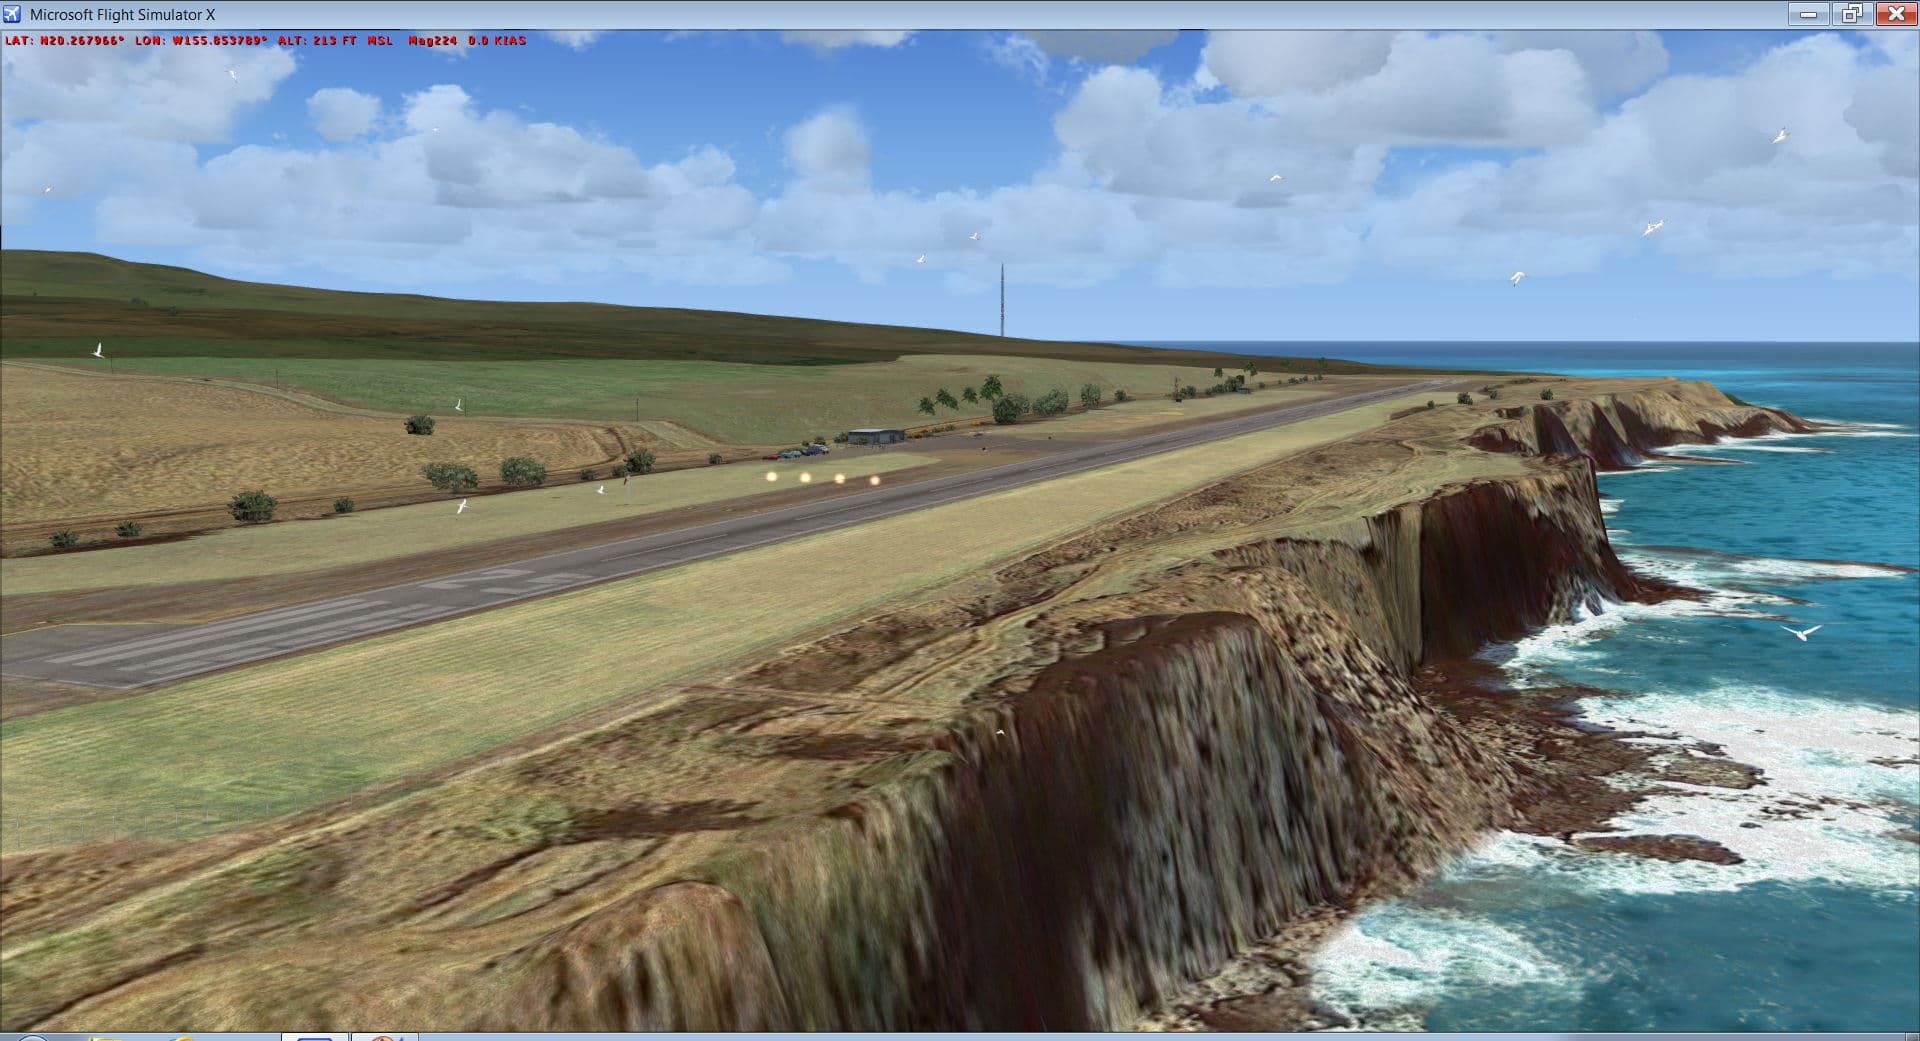Open the Windows Start button on taskbar

click(x=30, y=1037)
